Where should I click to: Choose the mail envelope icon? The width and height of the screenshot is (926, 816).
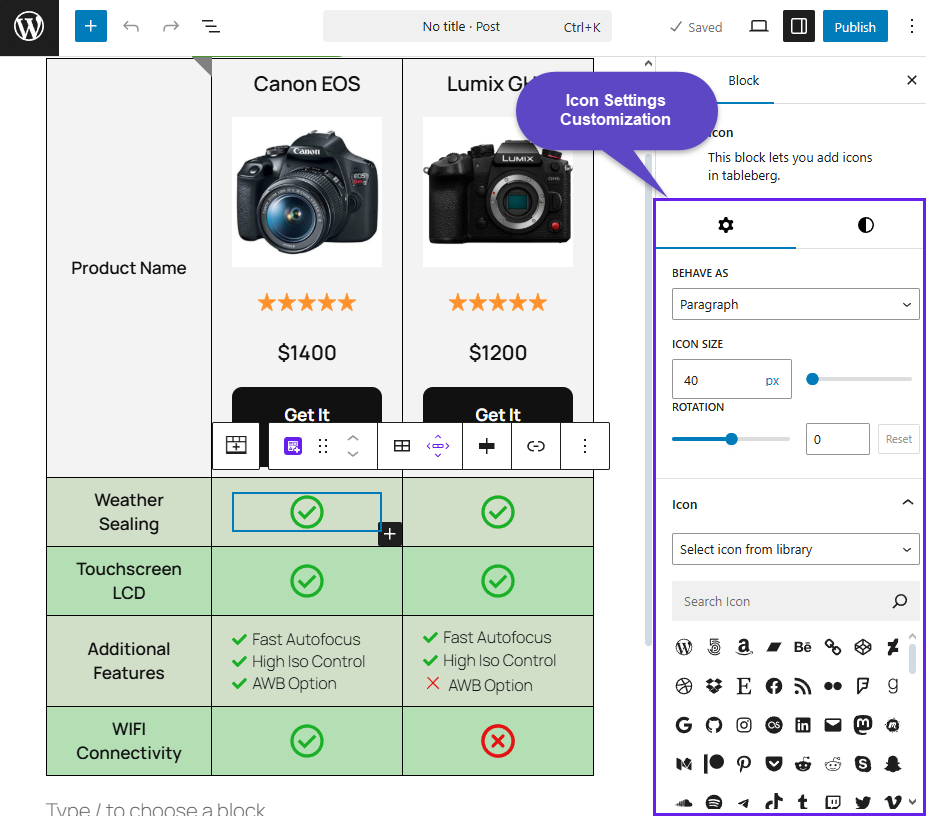point(833,725)
